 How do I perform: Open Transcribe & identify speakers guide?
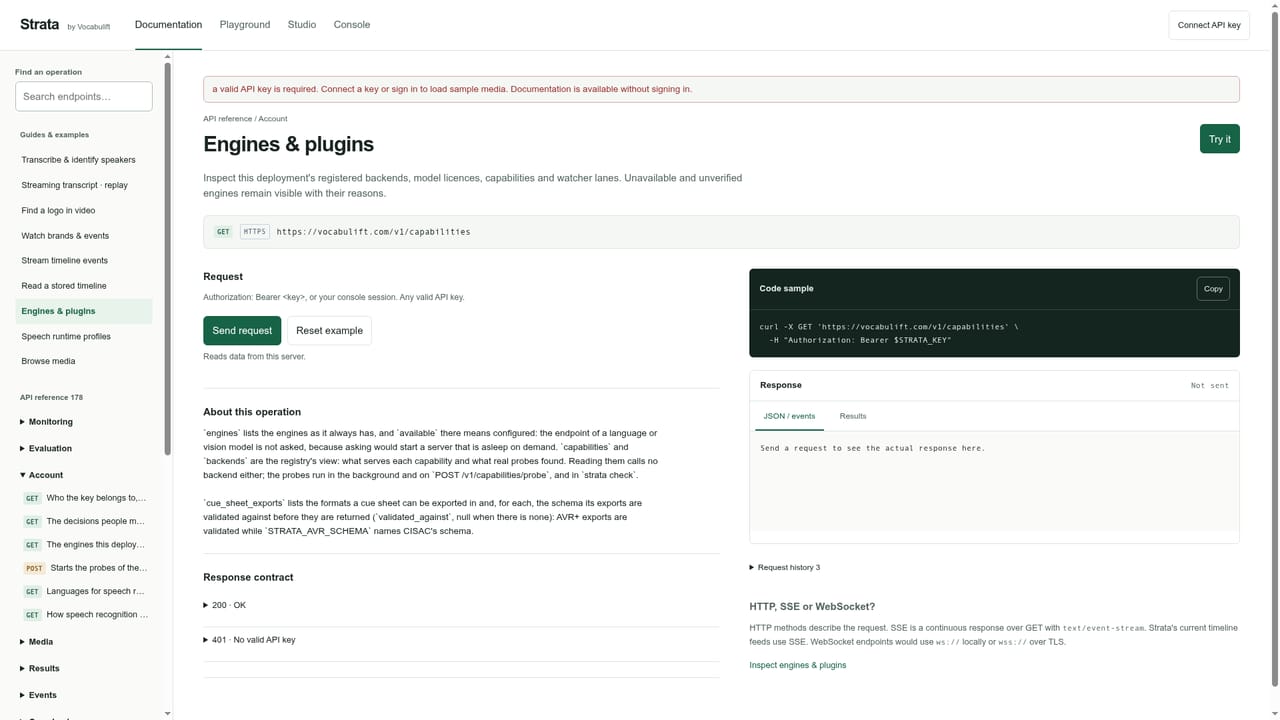point(84,160)
